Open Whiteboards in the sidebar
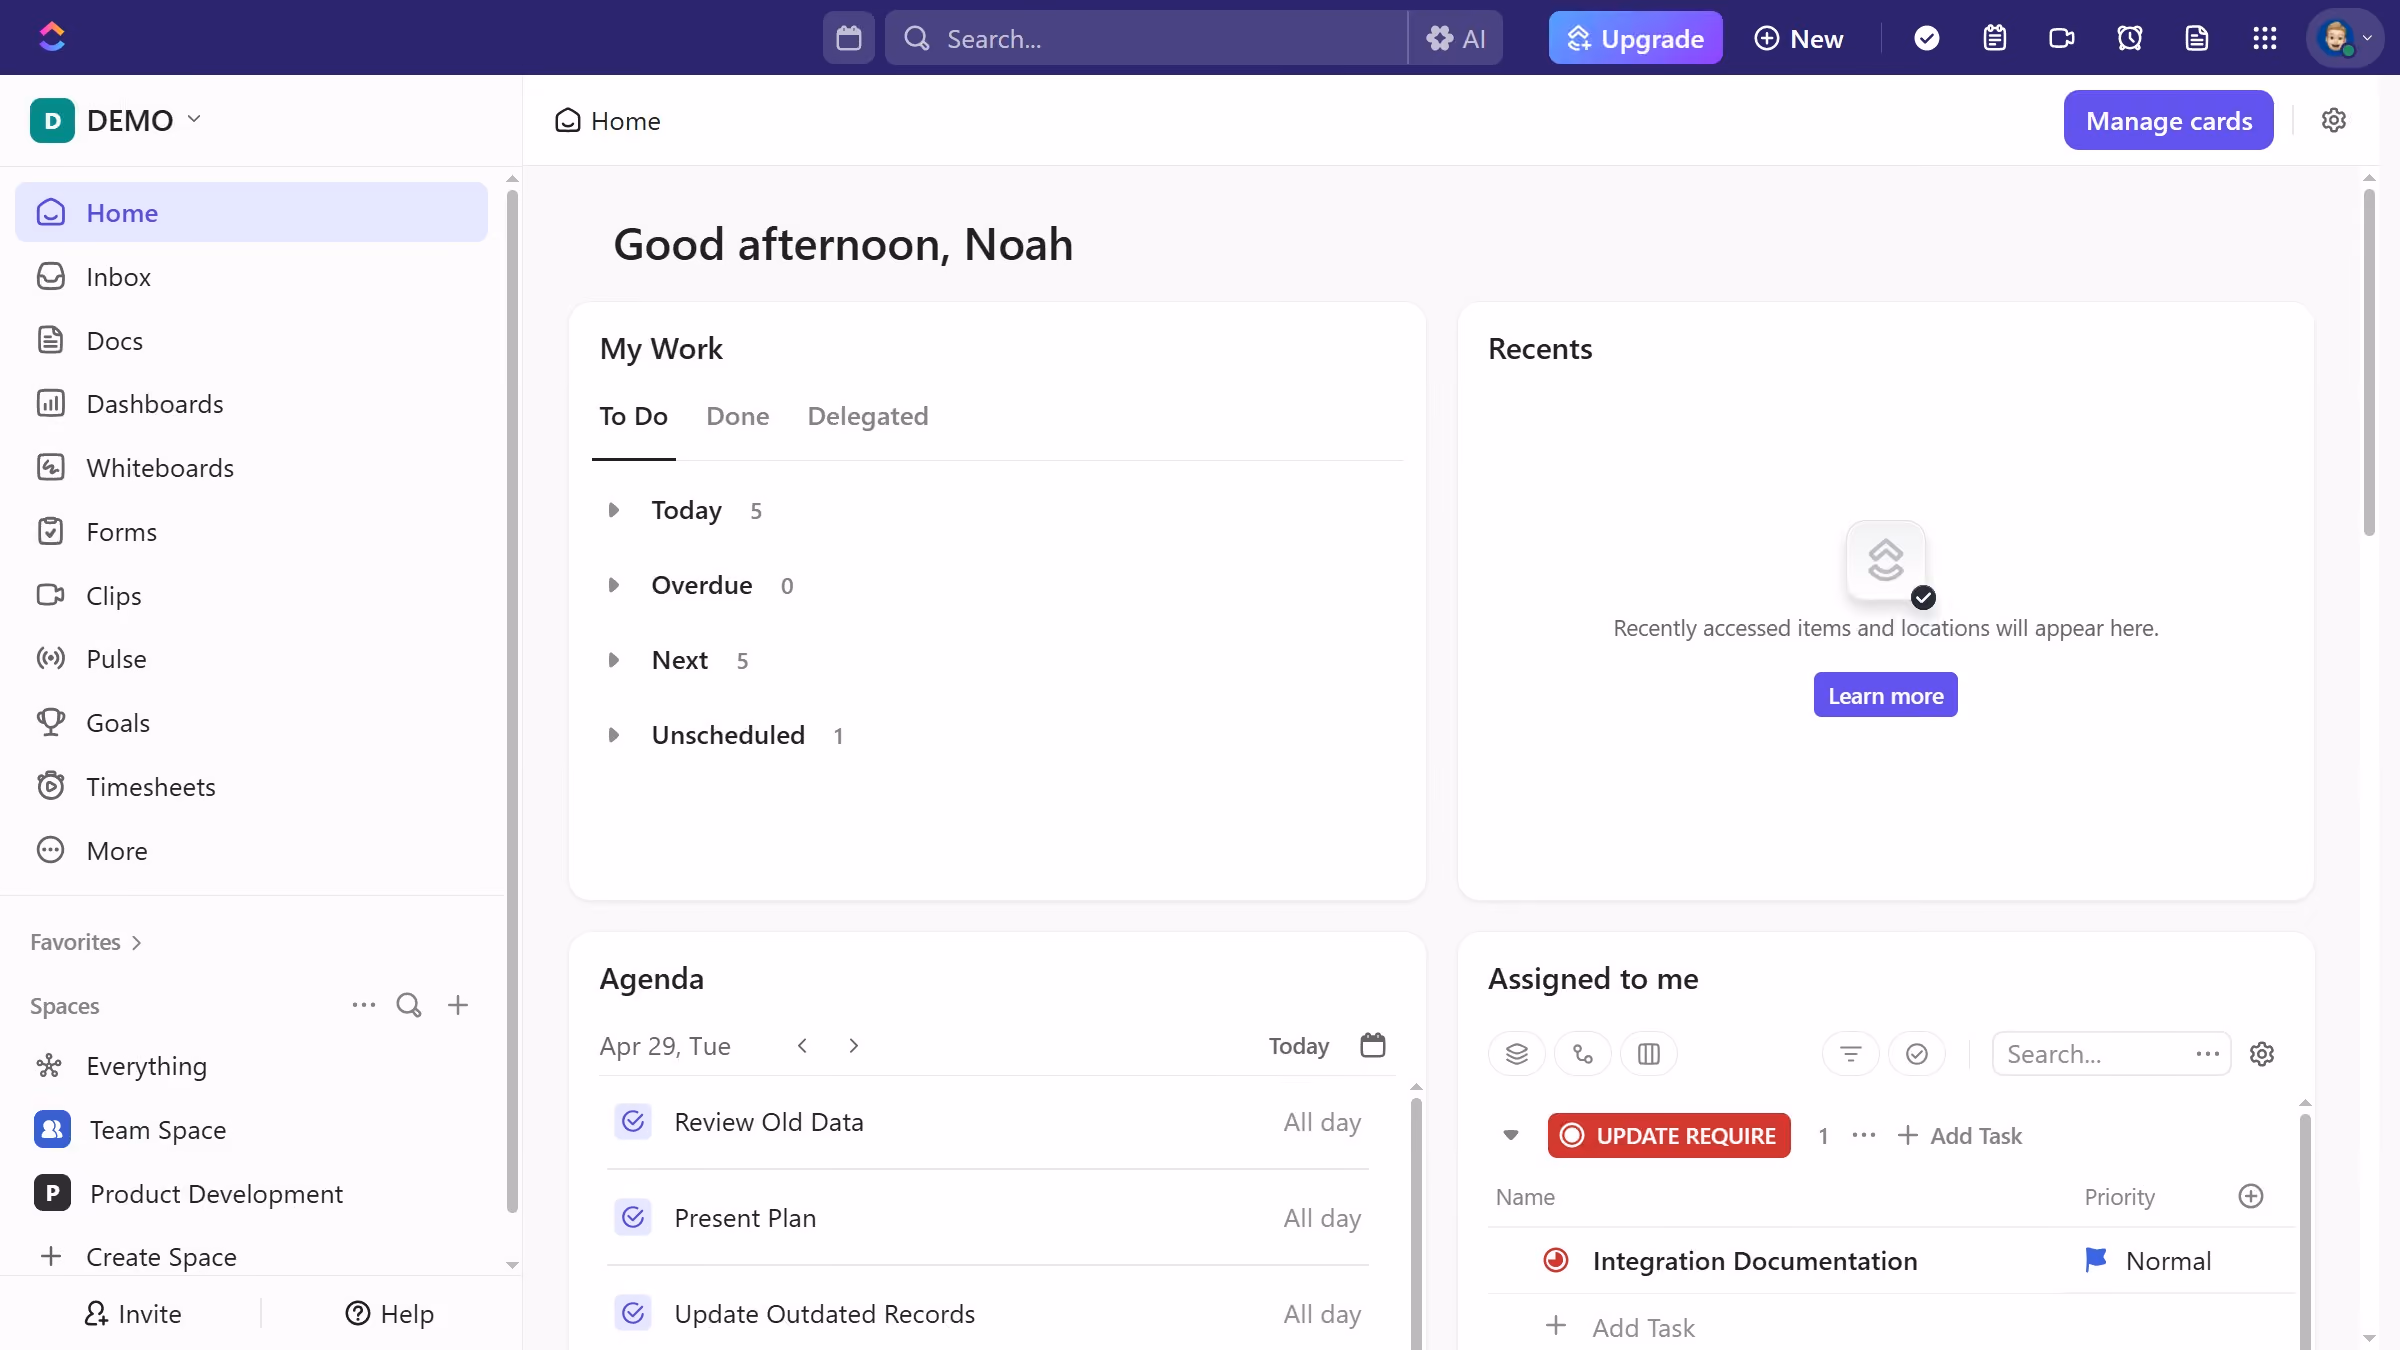 (x=251, y=468)
